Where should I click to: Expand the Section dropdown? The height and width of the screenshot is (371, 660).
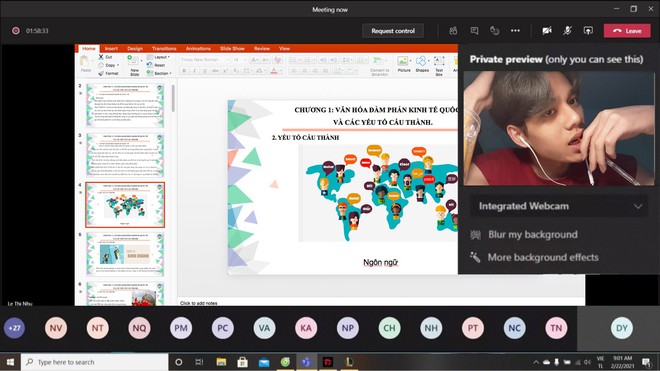click(x=159, y=73)
